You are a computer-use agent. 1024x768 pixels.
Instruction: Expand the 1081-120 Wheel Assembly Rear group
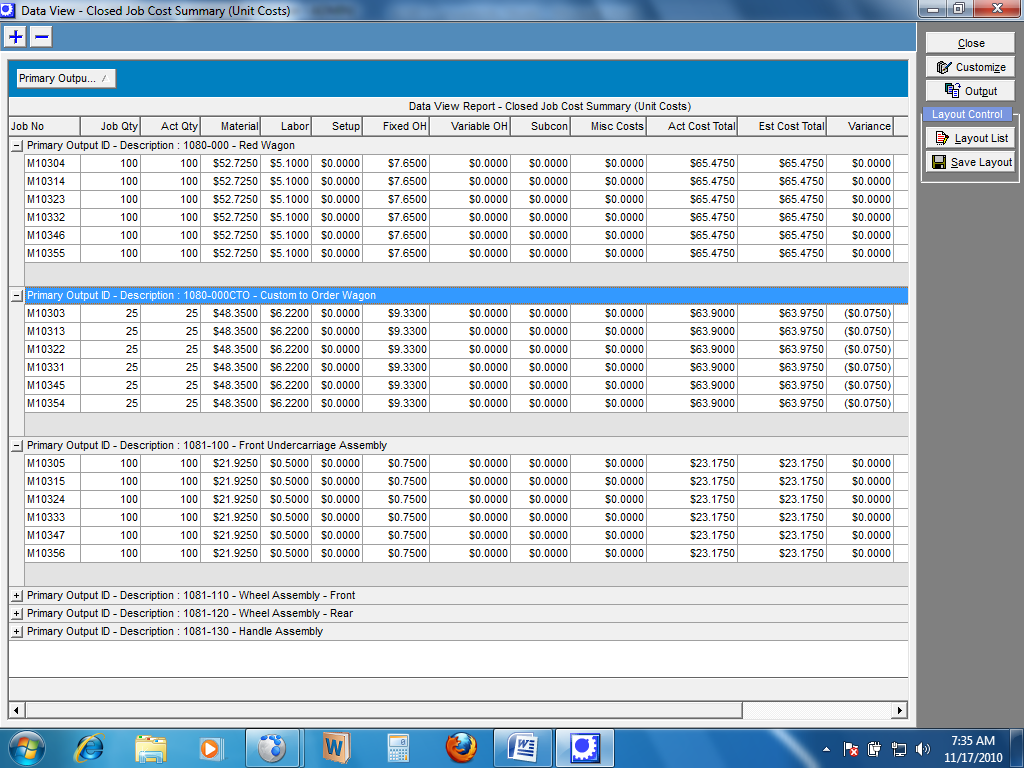pos(17,614)
